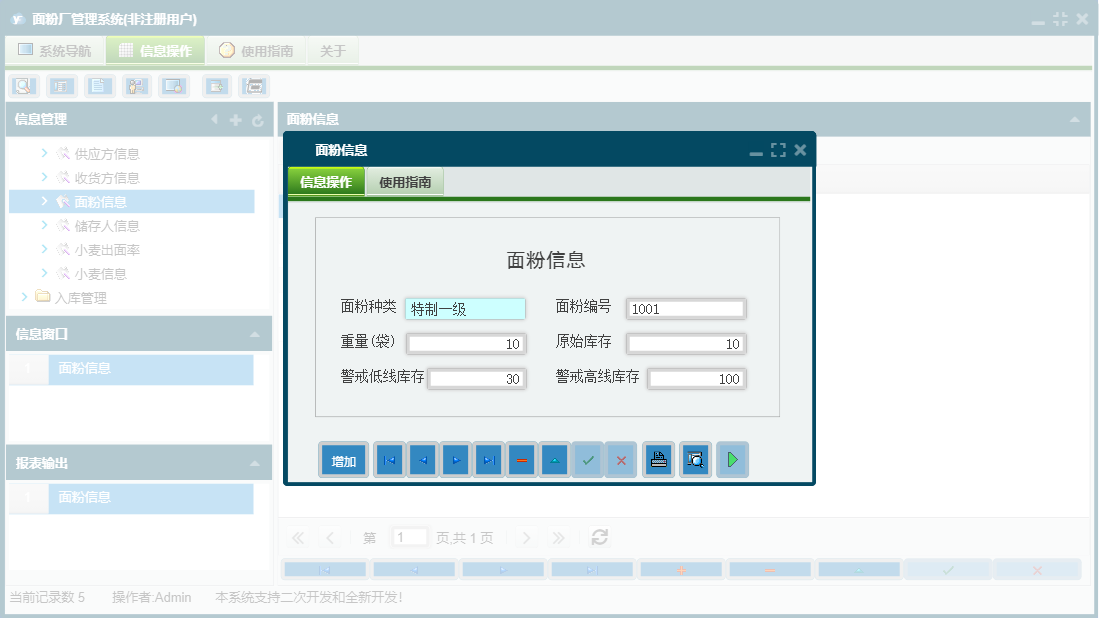The image size is (1099, 618).
Task: Click the magnifier search icon in the toolbar
Action: click(22, 86)
